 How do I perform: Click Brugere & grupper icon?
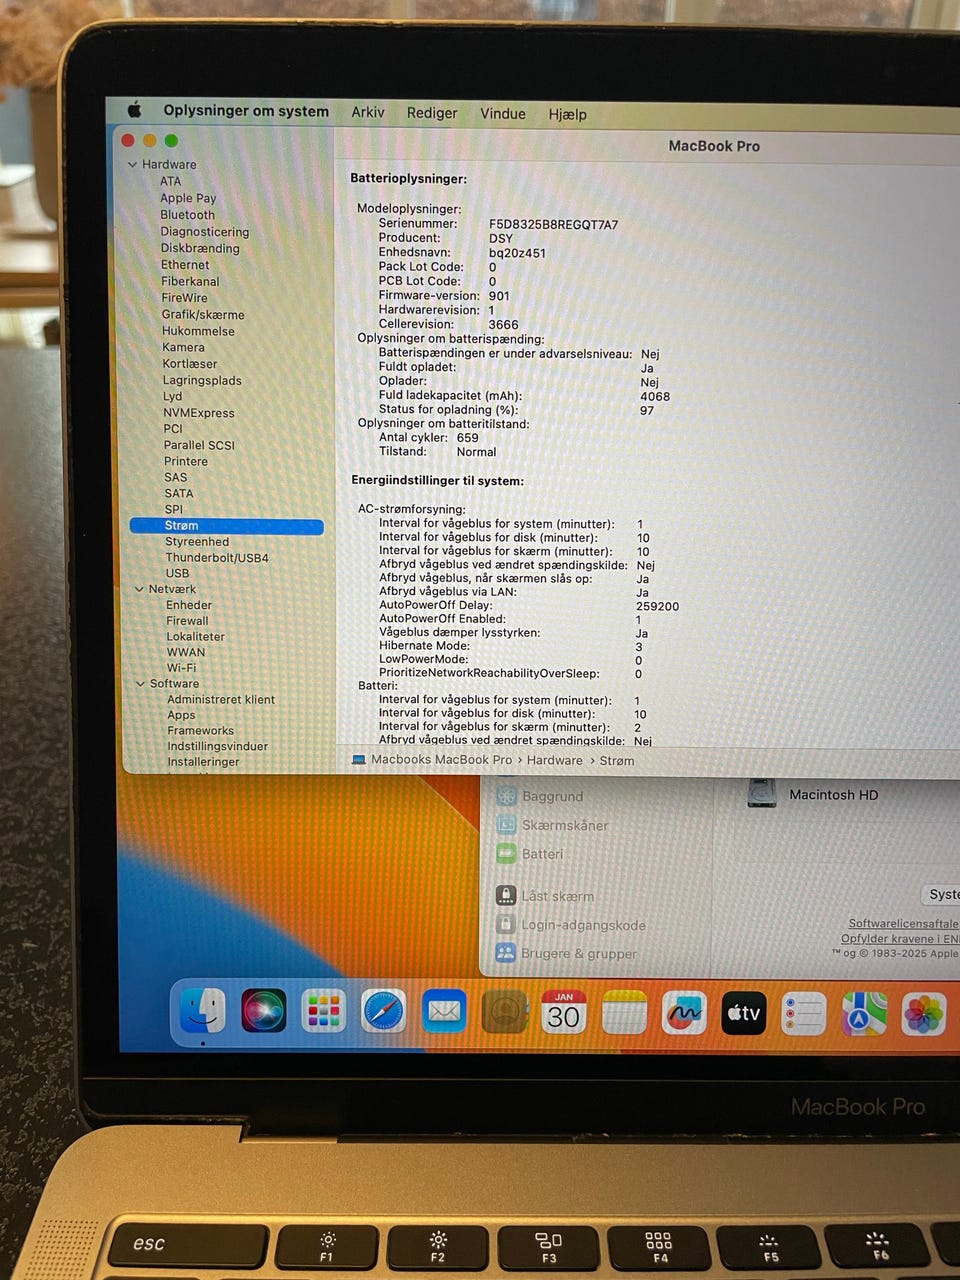click(506, 953)
